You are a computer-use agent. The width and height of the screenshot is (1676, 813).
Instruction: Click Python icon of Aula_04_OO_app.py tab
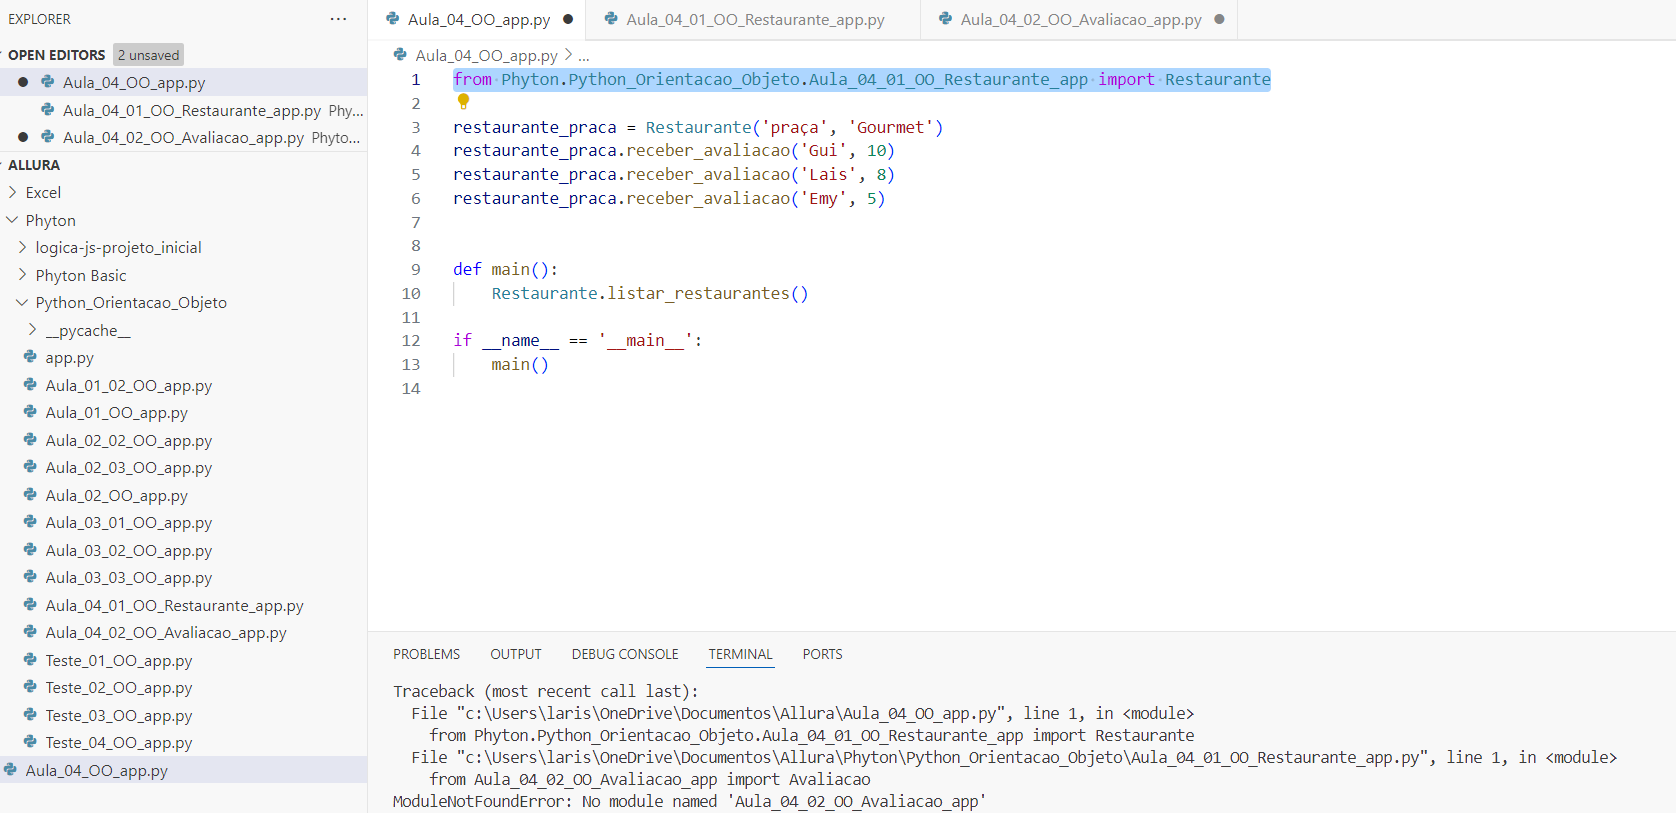(x=393, y=19)
